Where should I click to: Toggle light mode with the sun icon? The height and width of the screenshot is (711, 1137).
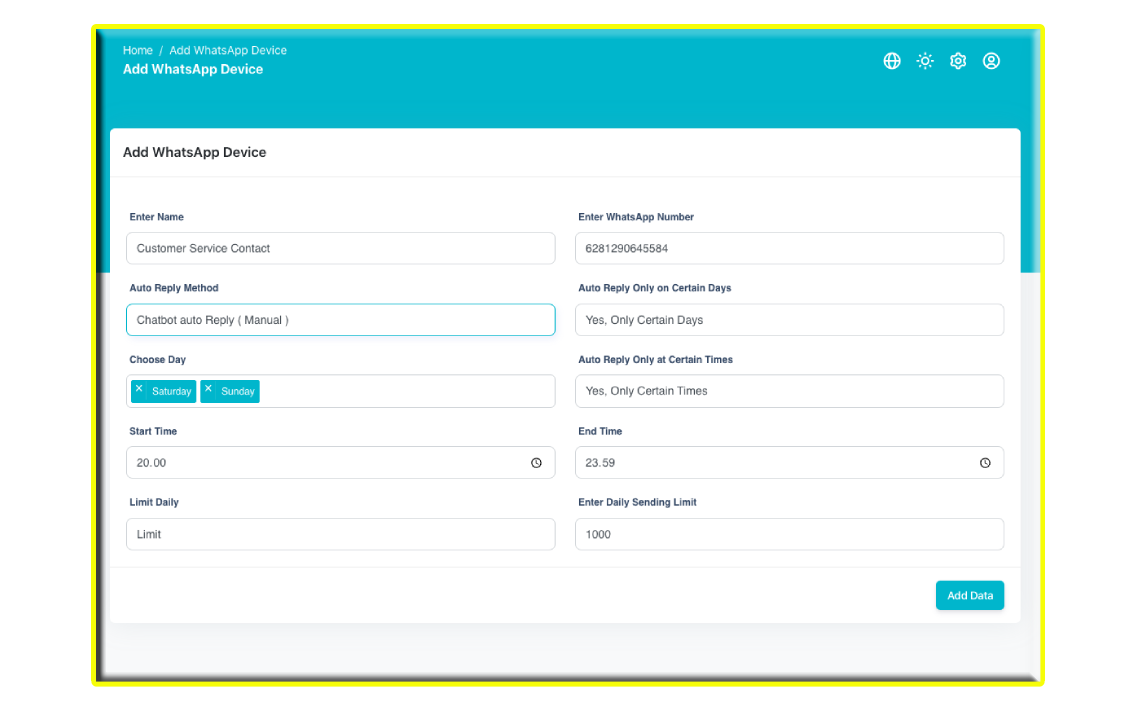[x=925, y=61]
